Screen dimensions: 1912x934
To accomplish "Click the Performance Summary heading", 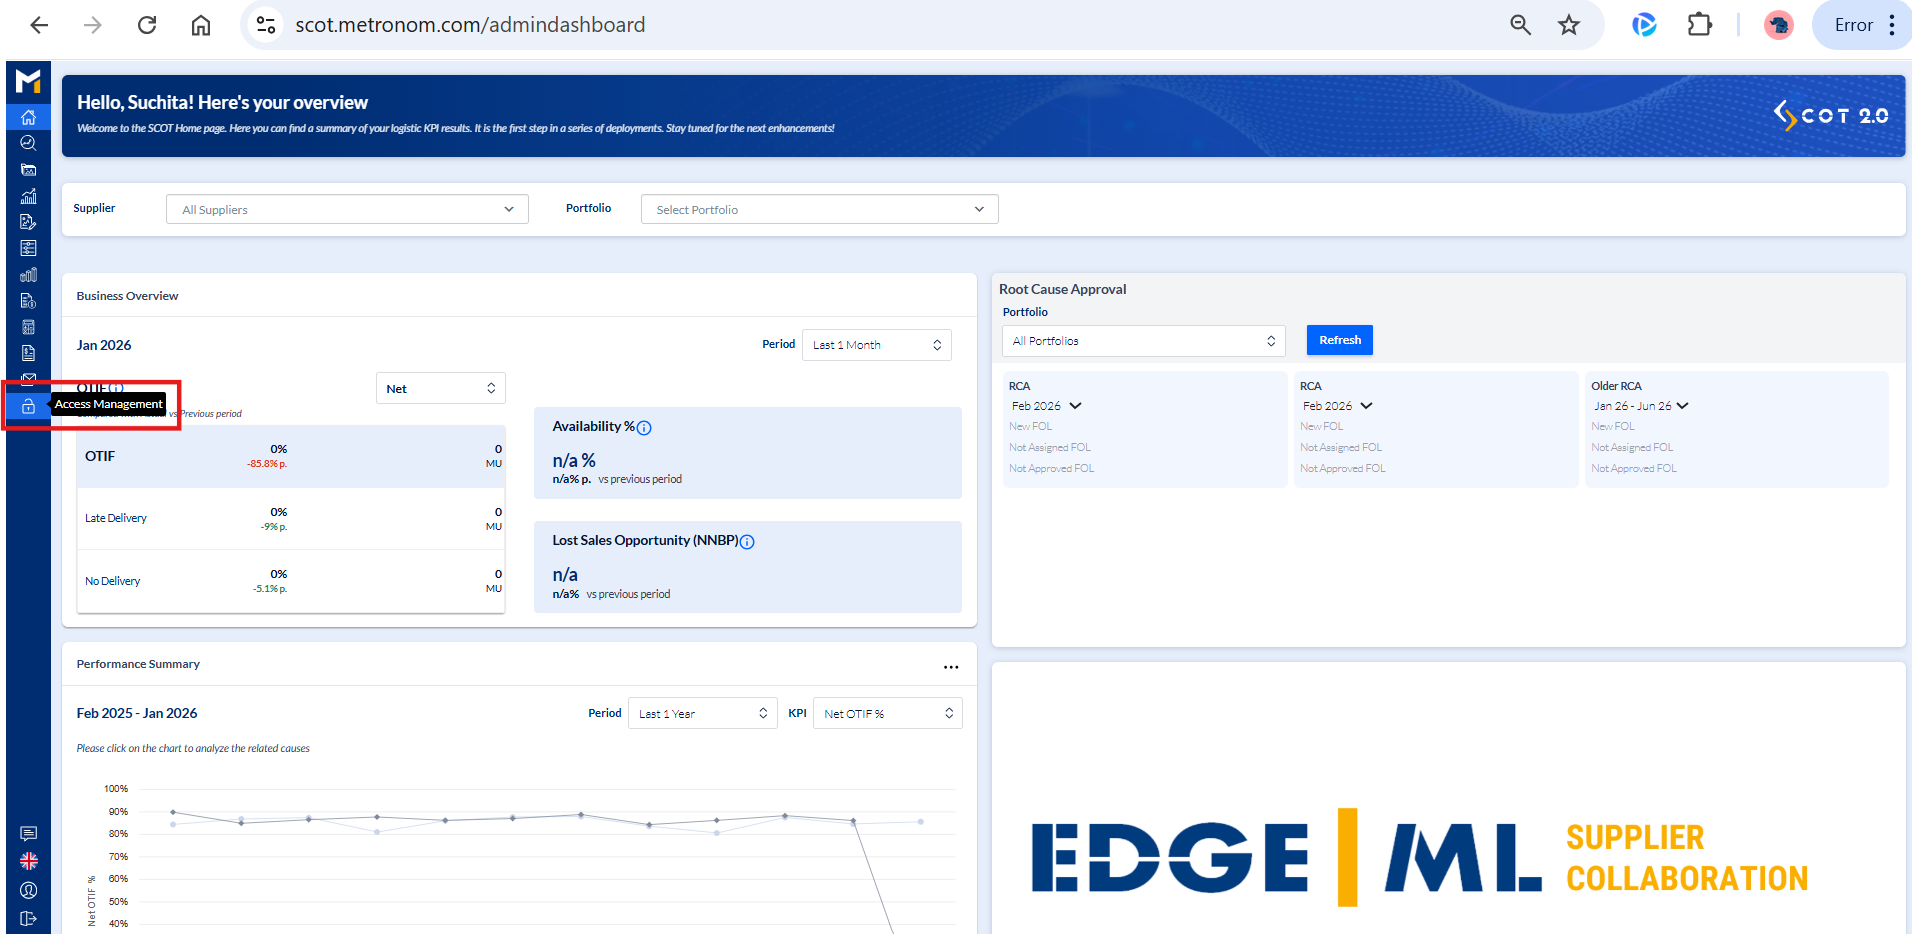I will pos(138,664).
